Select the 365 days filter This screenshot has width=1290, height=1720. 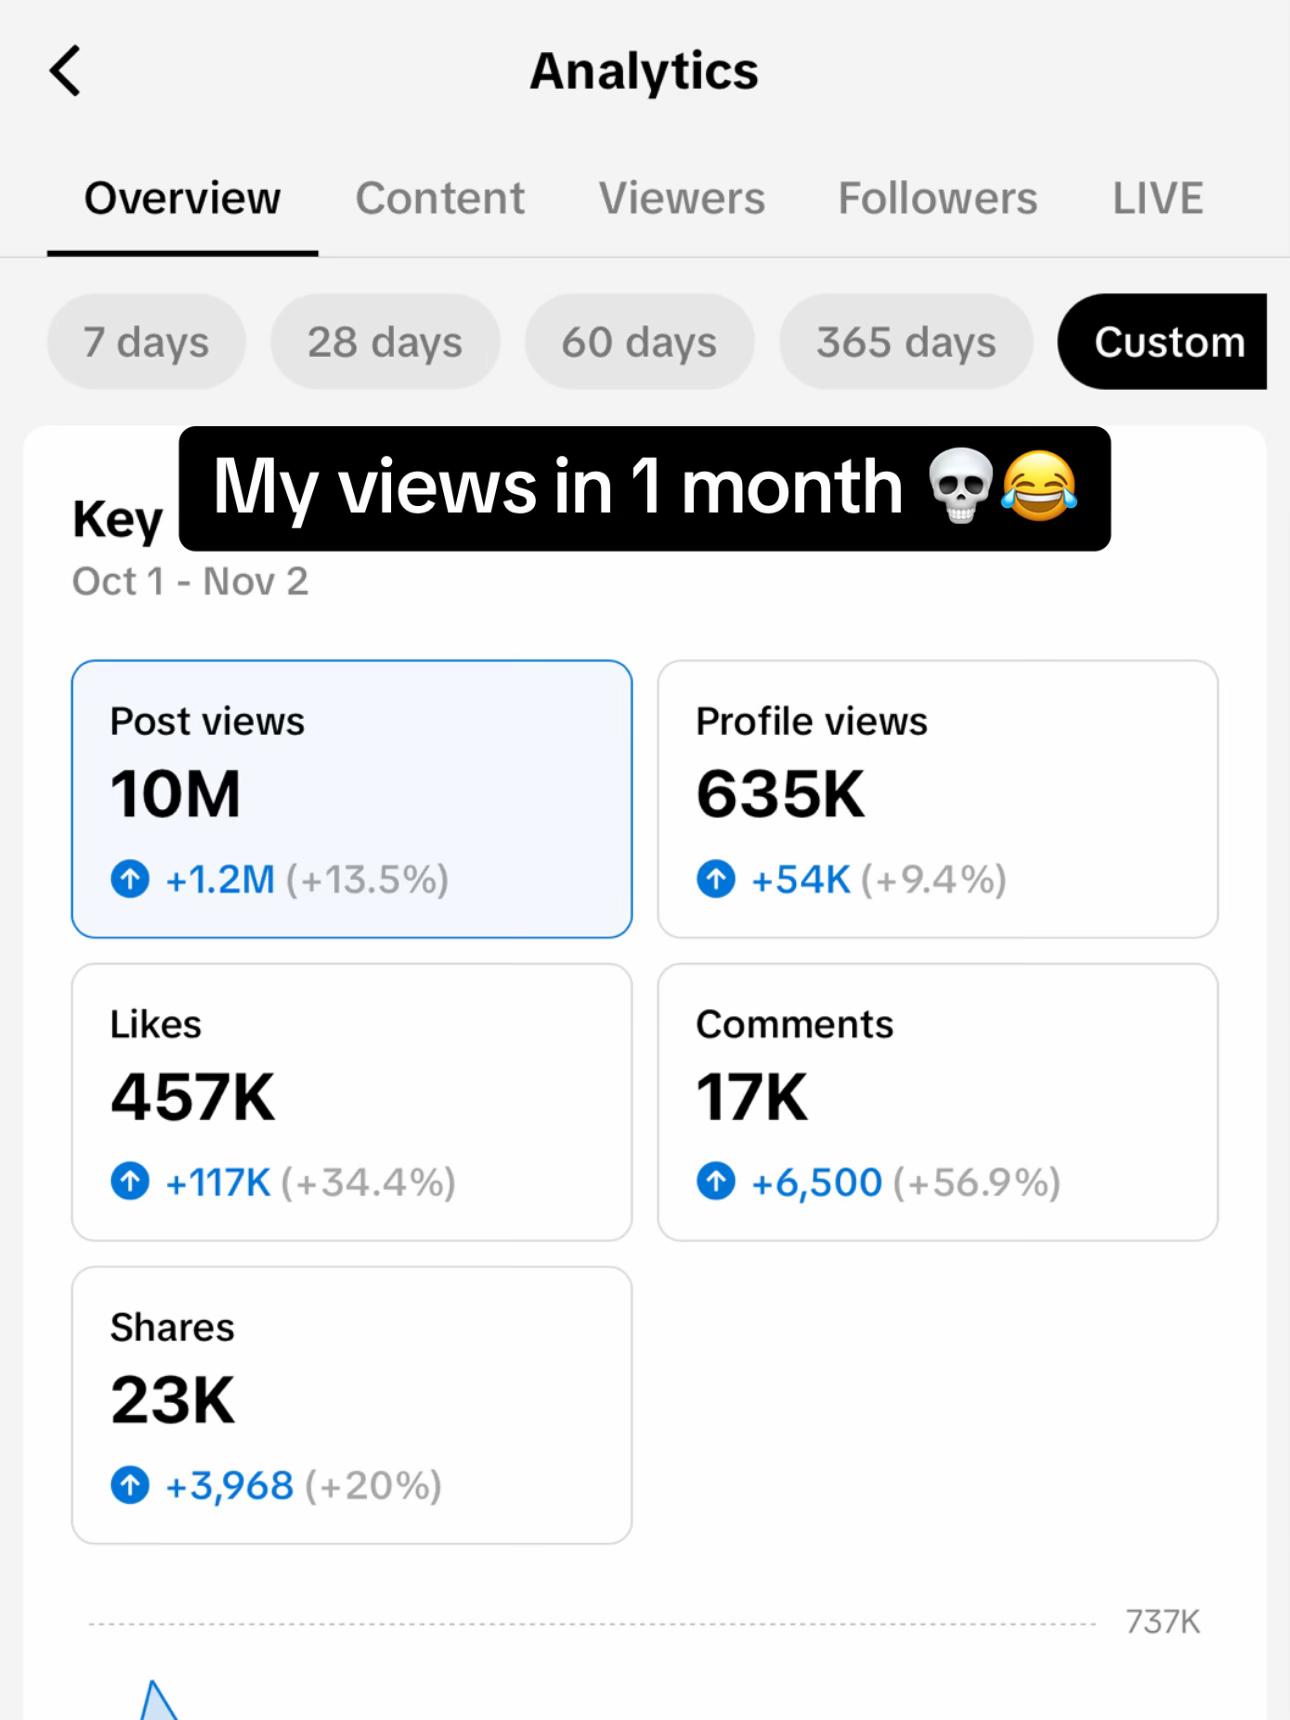pyautogui.click(x=906, y=341)
